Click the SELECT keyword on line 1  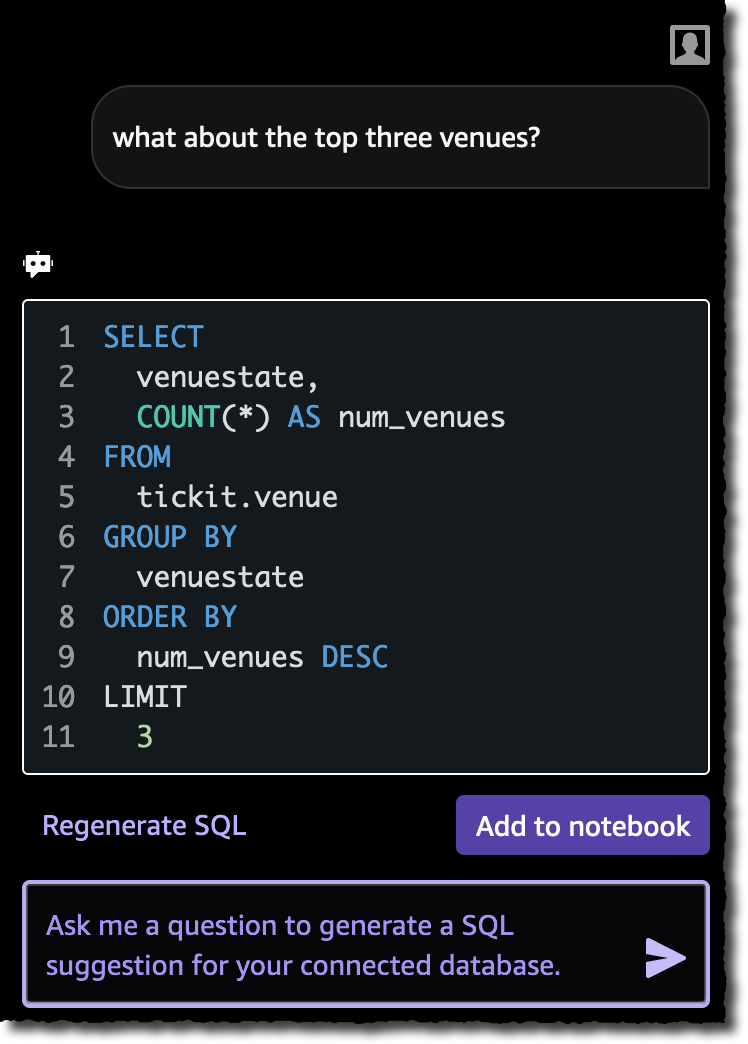[x=152, y=337]
